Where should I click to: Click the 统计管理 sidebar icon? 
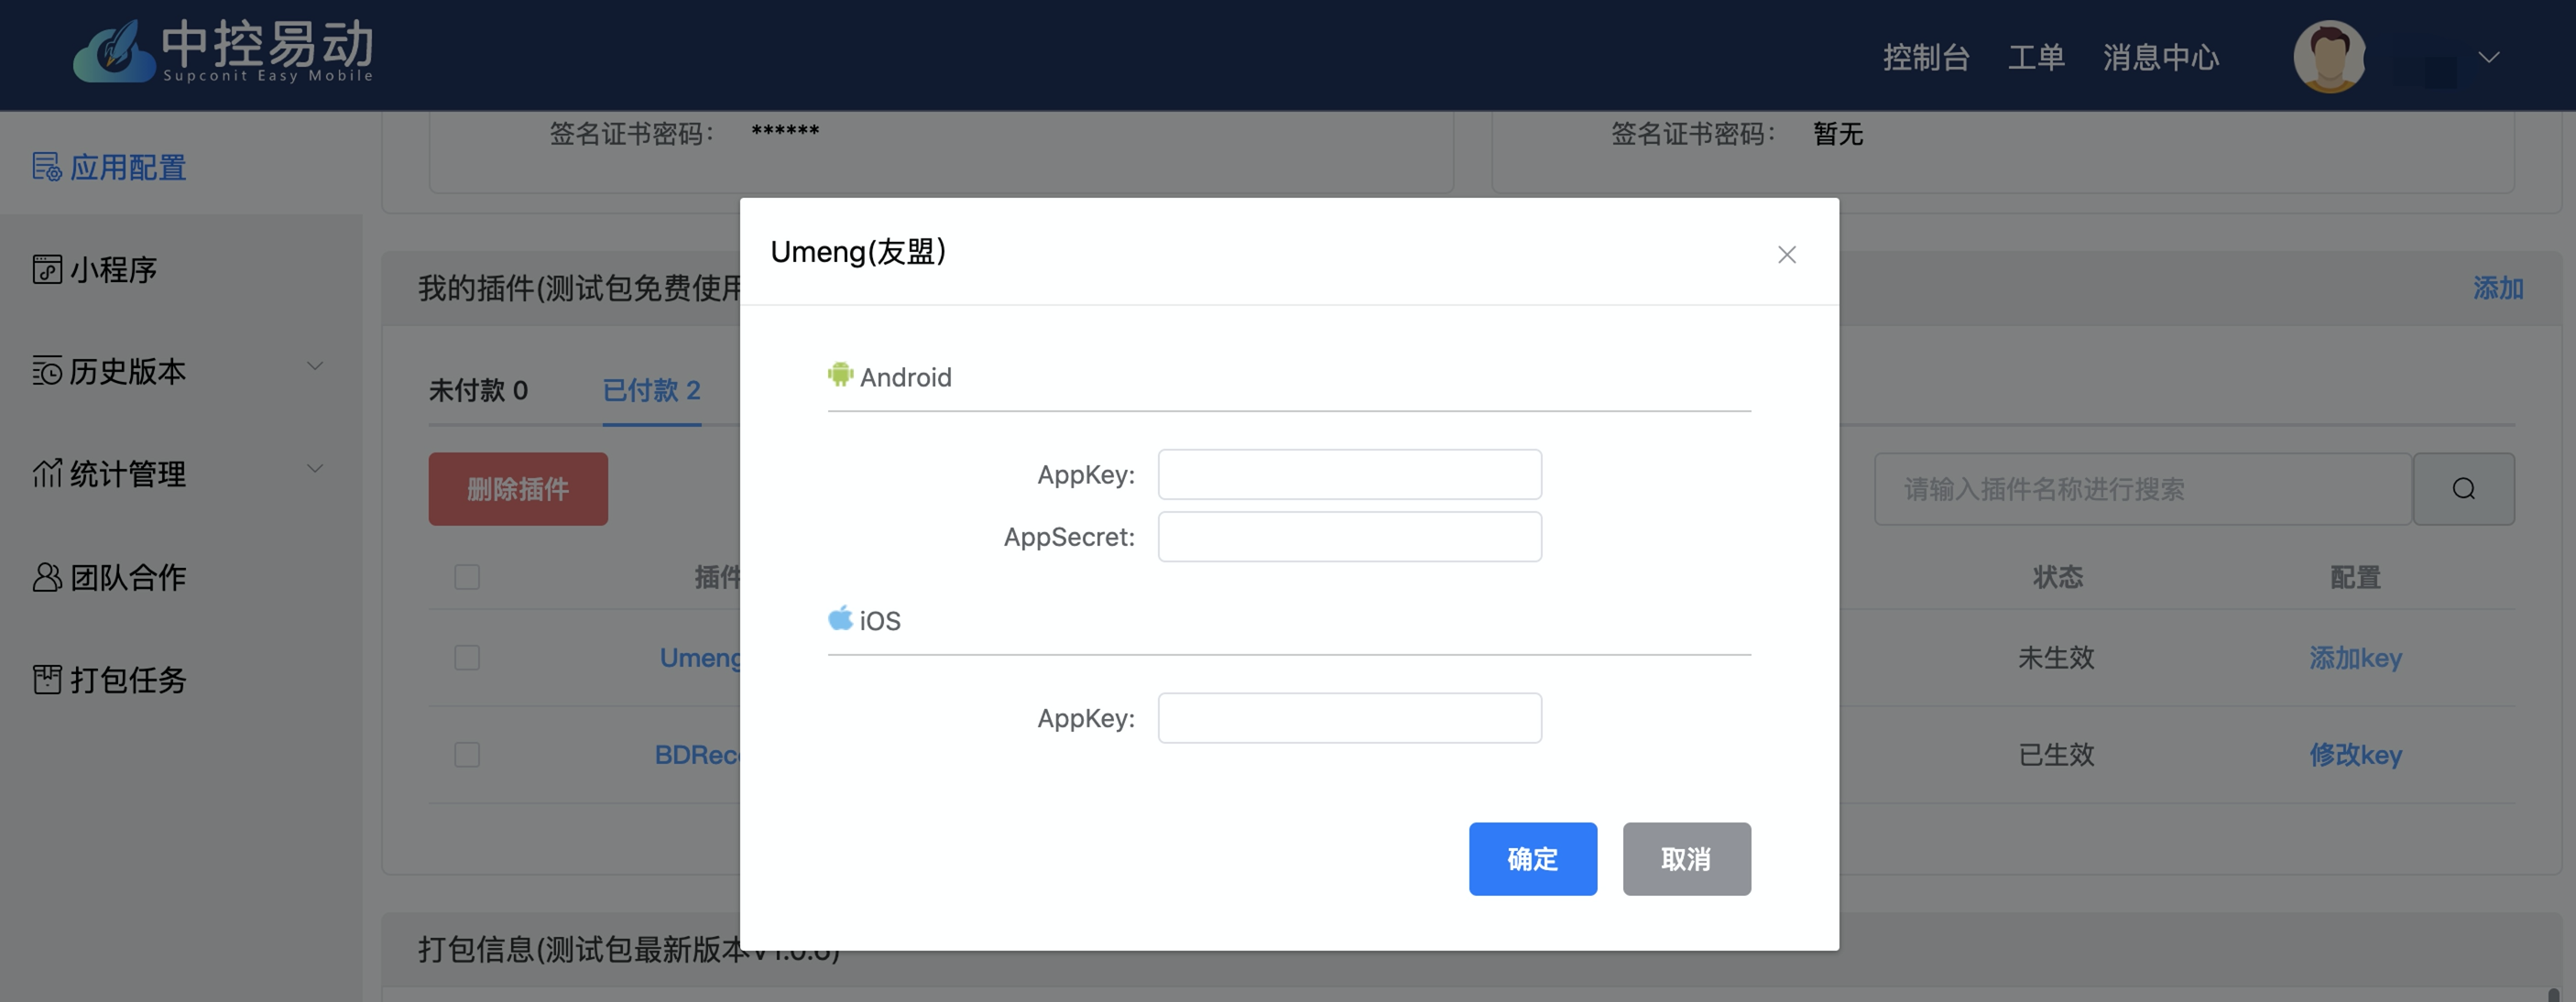[x=46, y=473]
